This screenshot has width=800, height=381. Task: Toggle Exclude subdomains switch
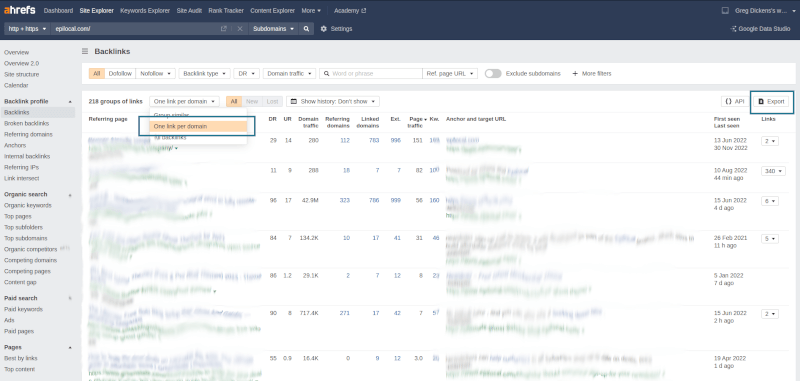[493, 73]
